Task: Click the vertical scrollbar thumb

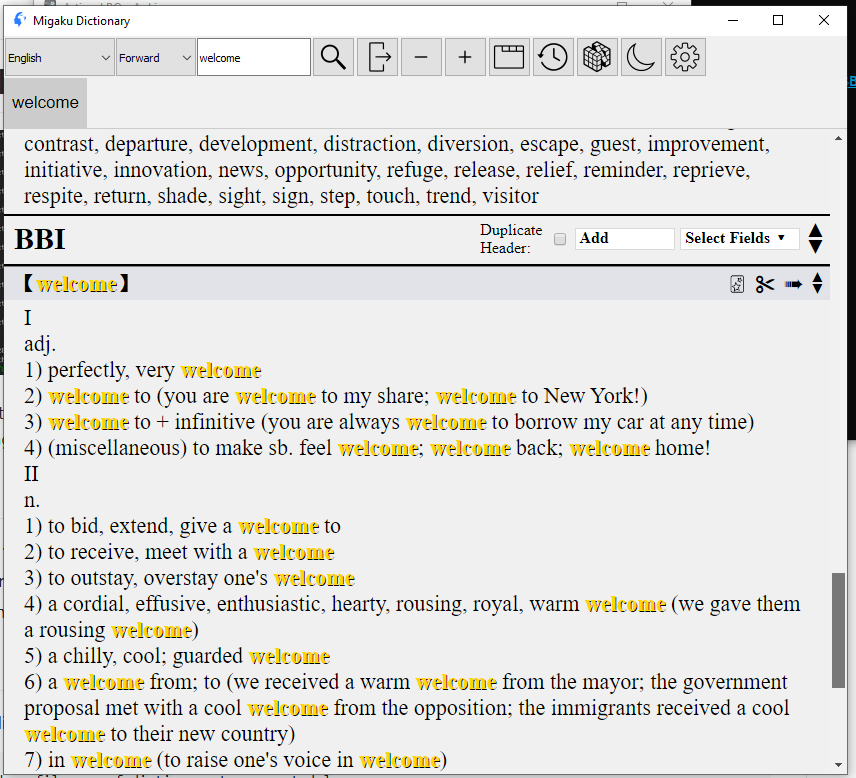Action: point(839,630)
